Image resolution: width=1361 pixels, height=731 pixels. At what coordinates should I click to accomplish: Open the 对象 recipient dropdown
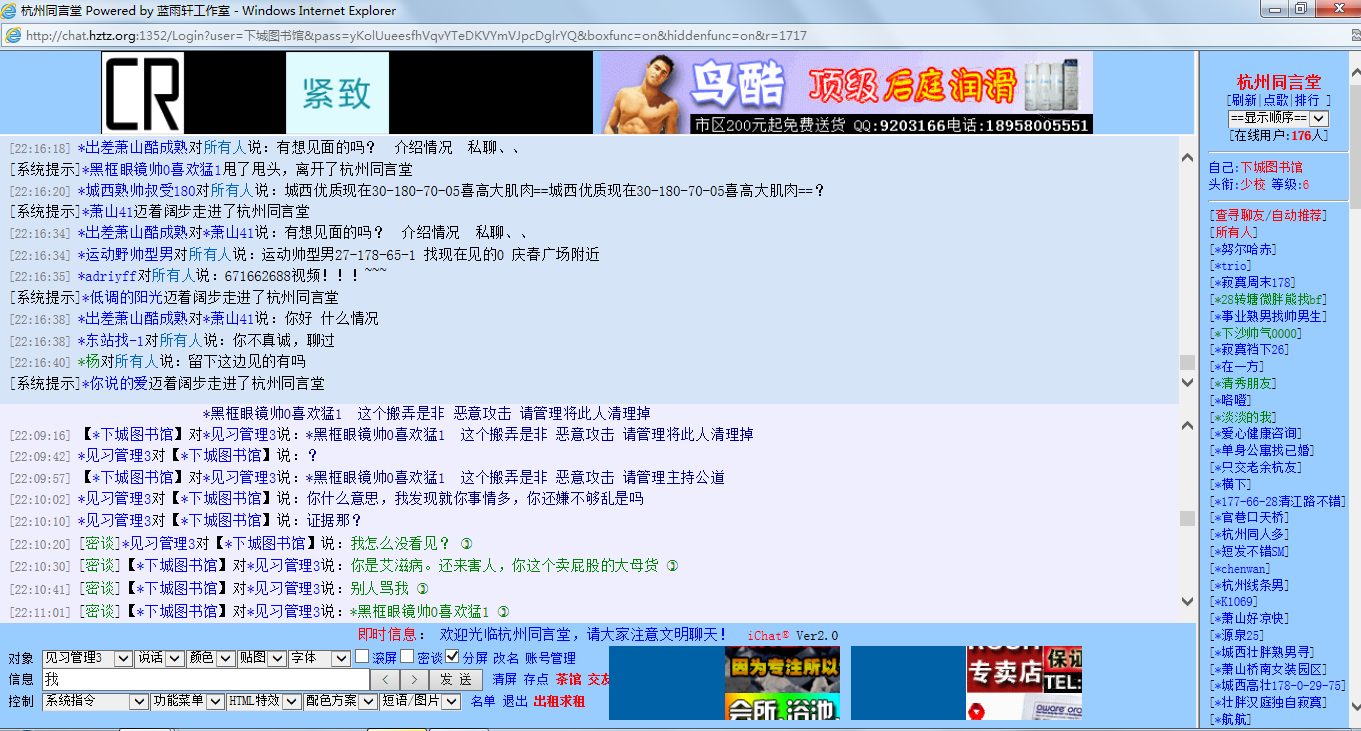point(87,658)
